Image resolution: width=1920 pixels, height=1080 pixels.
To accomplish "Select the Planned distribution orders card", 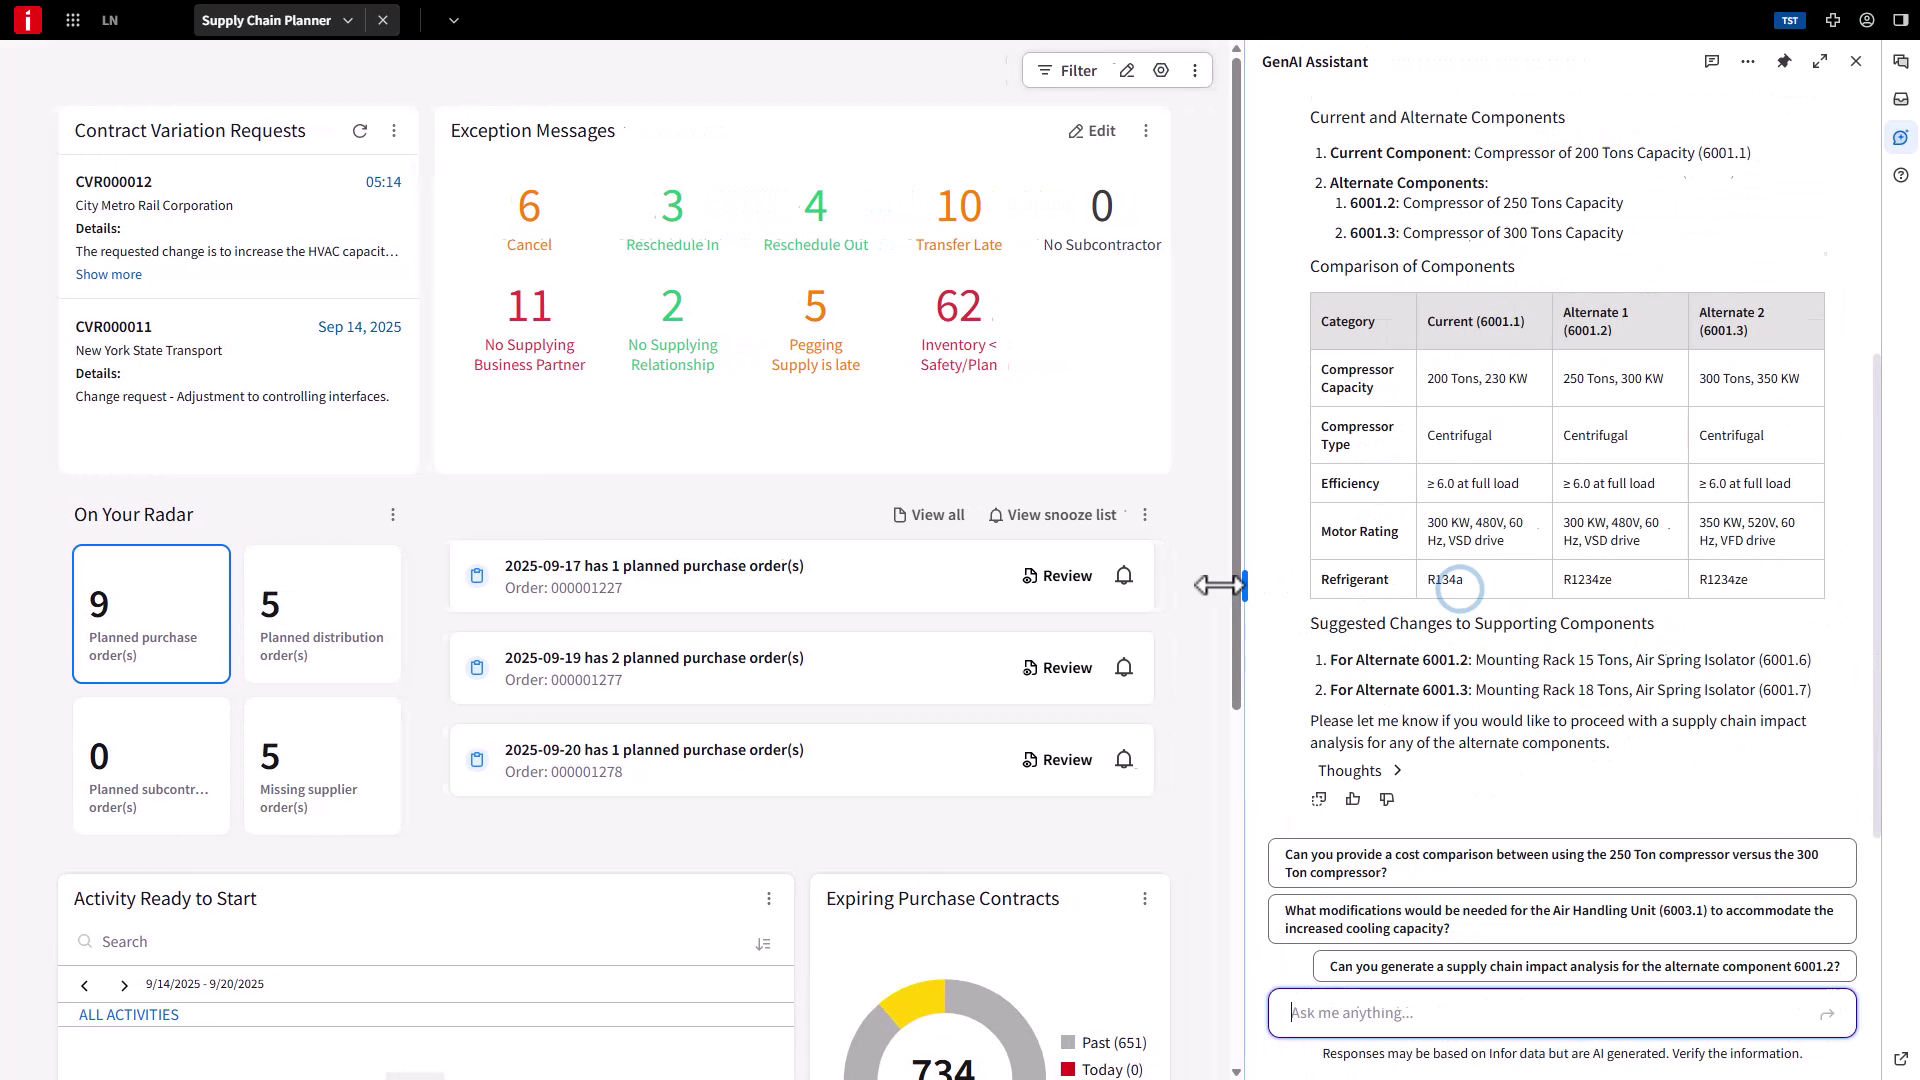I will pyautogui.click(x=322, y=614).
